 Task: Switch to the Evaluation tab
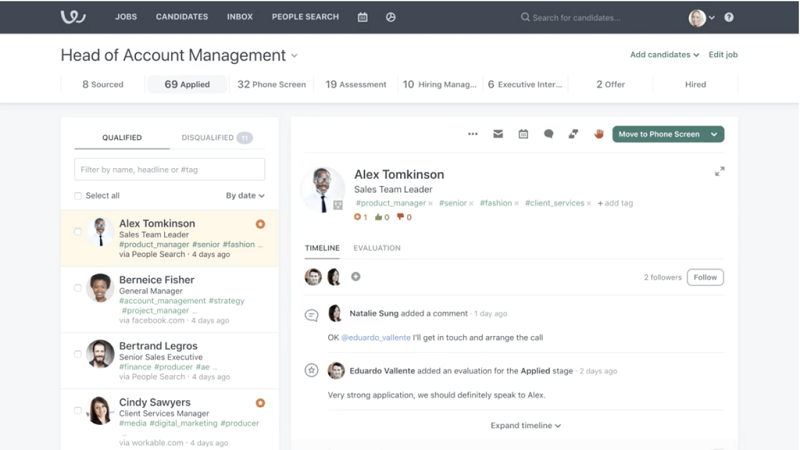click(377, 248)
